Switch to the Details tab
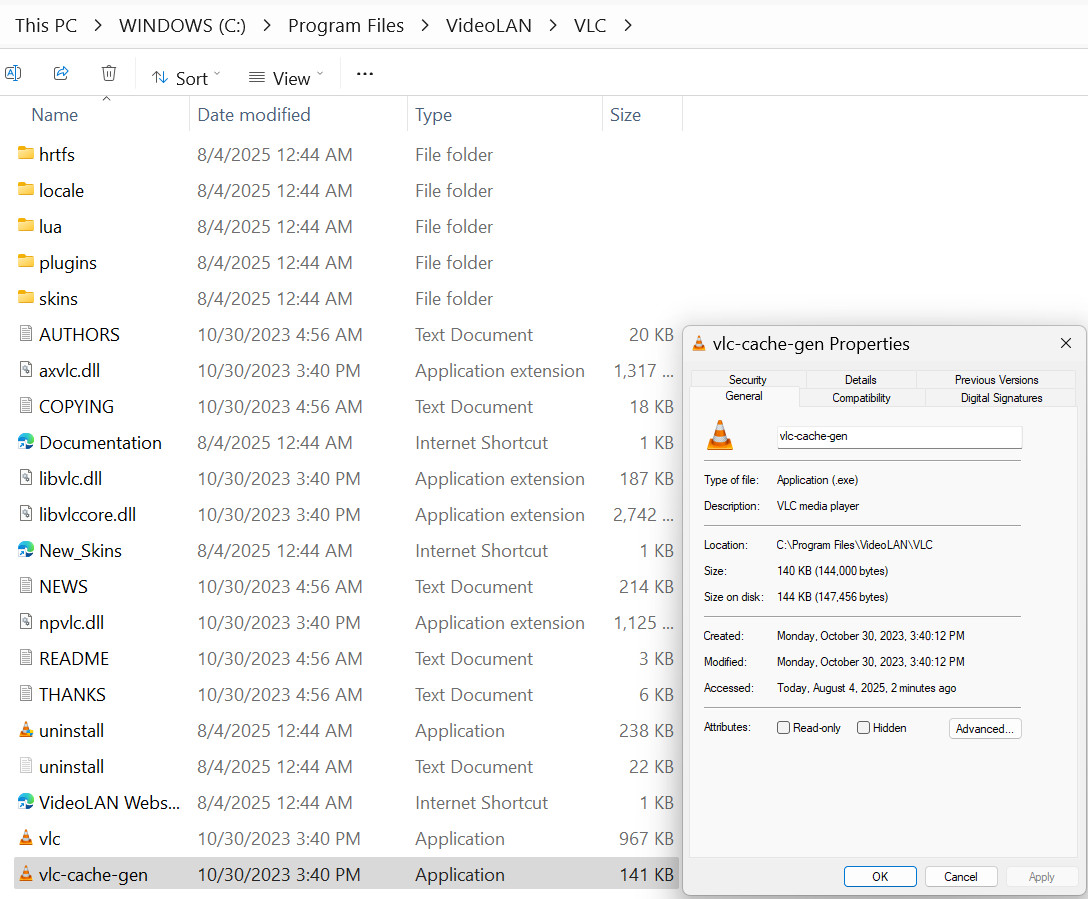Viewport: 1088px width, 899px height. 860,379
